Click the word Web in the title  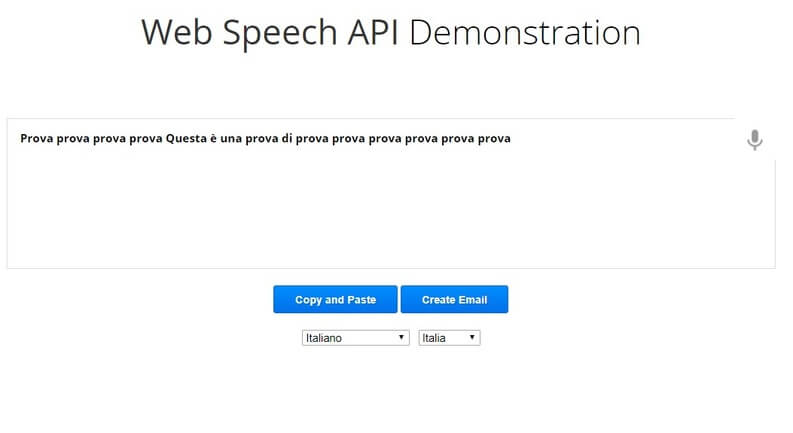177,33
